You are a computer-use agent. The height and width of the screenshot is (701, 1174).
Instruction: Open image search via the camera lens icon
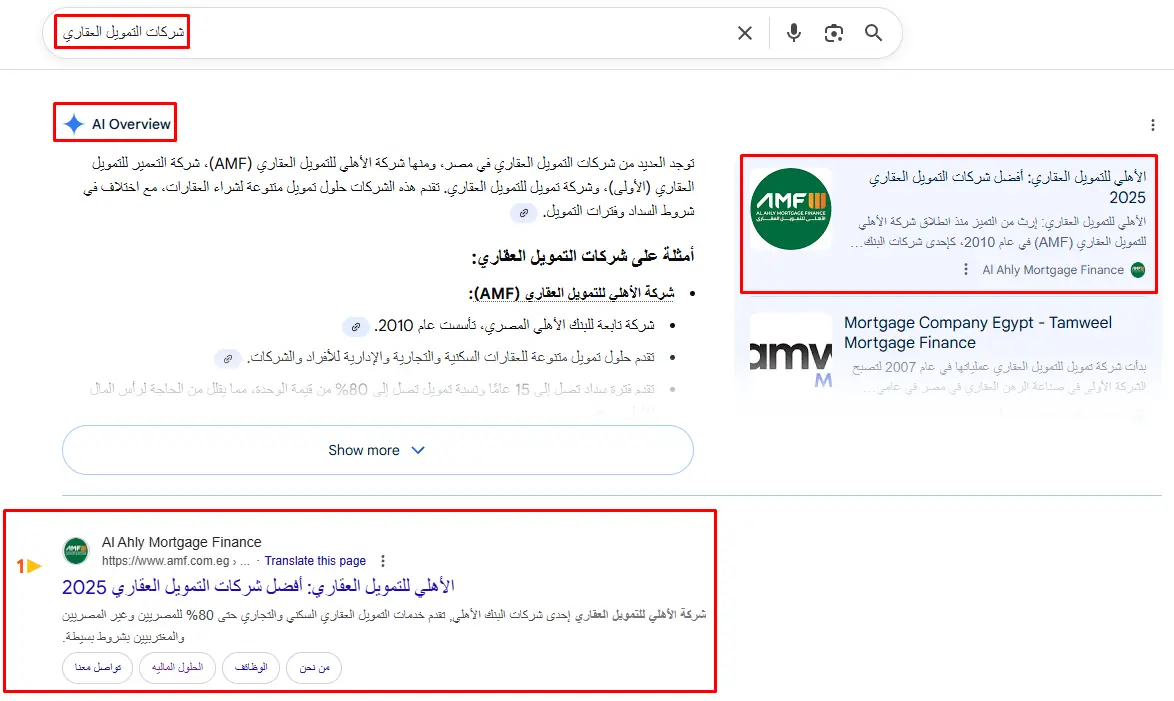pyautogui.click(x=833, y=33)
